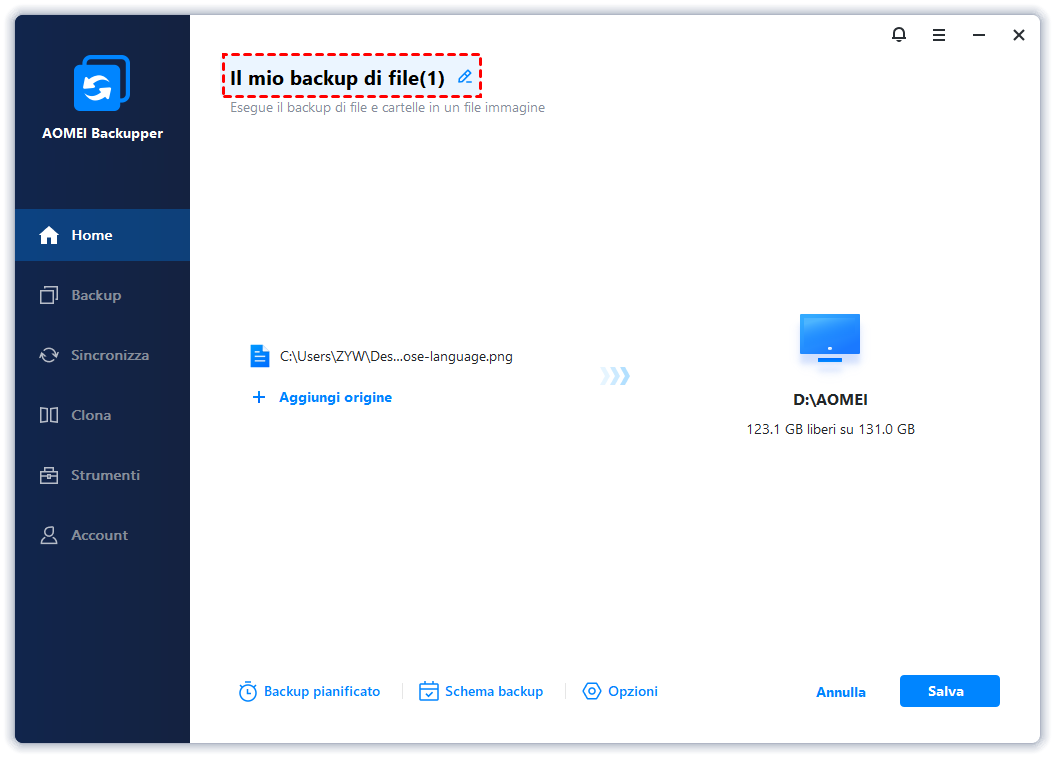Open Clona section in sidebar
The width and height of the screenshot is (1055, 758).
102,415
